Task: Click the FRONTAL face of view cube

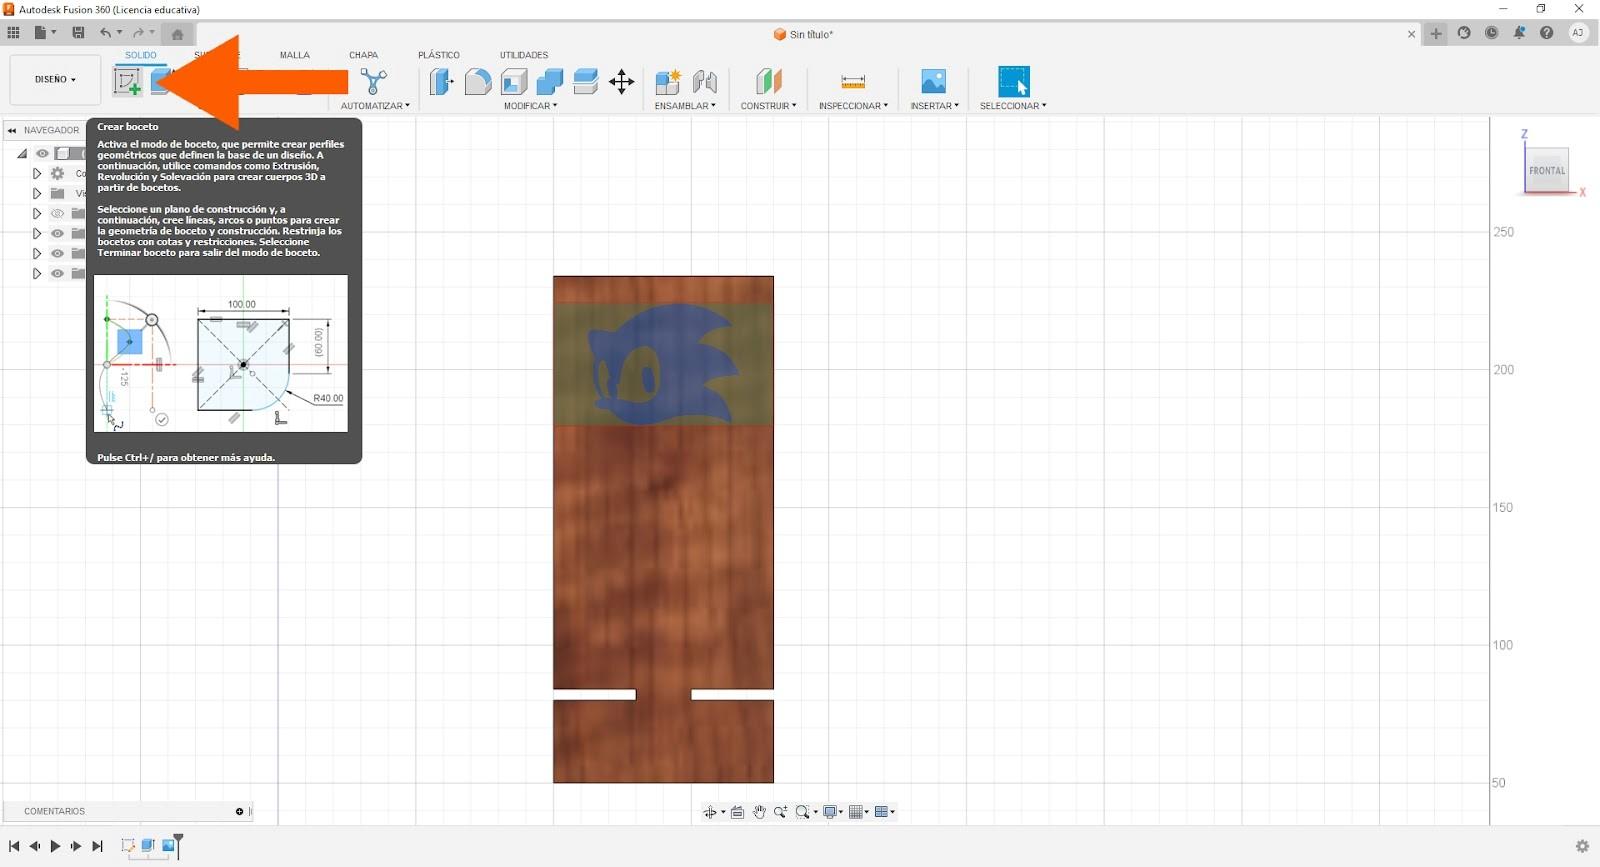Action: (x=1547, y=170)
